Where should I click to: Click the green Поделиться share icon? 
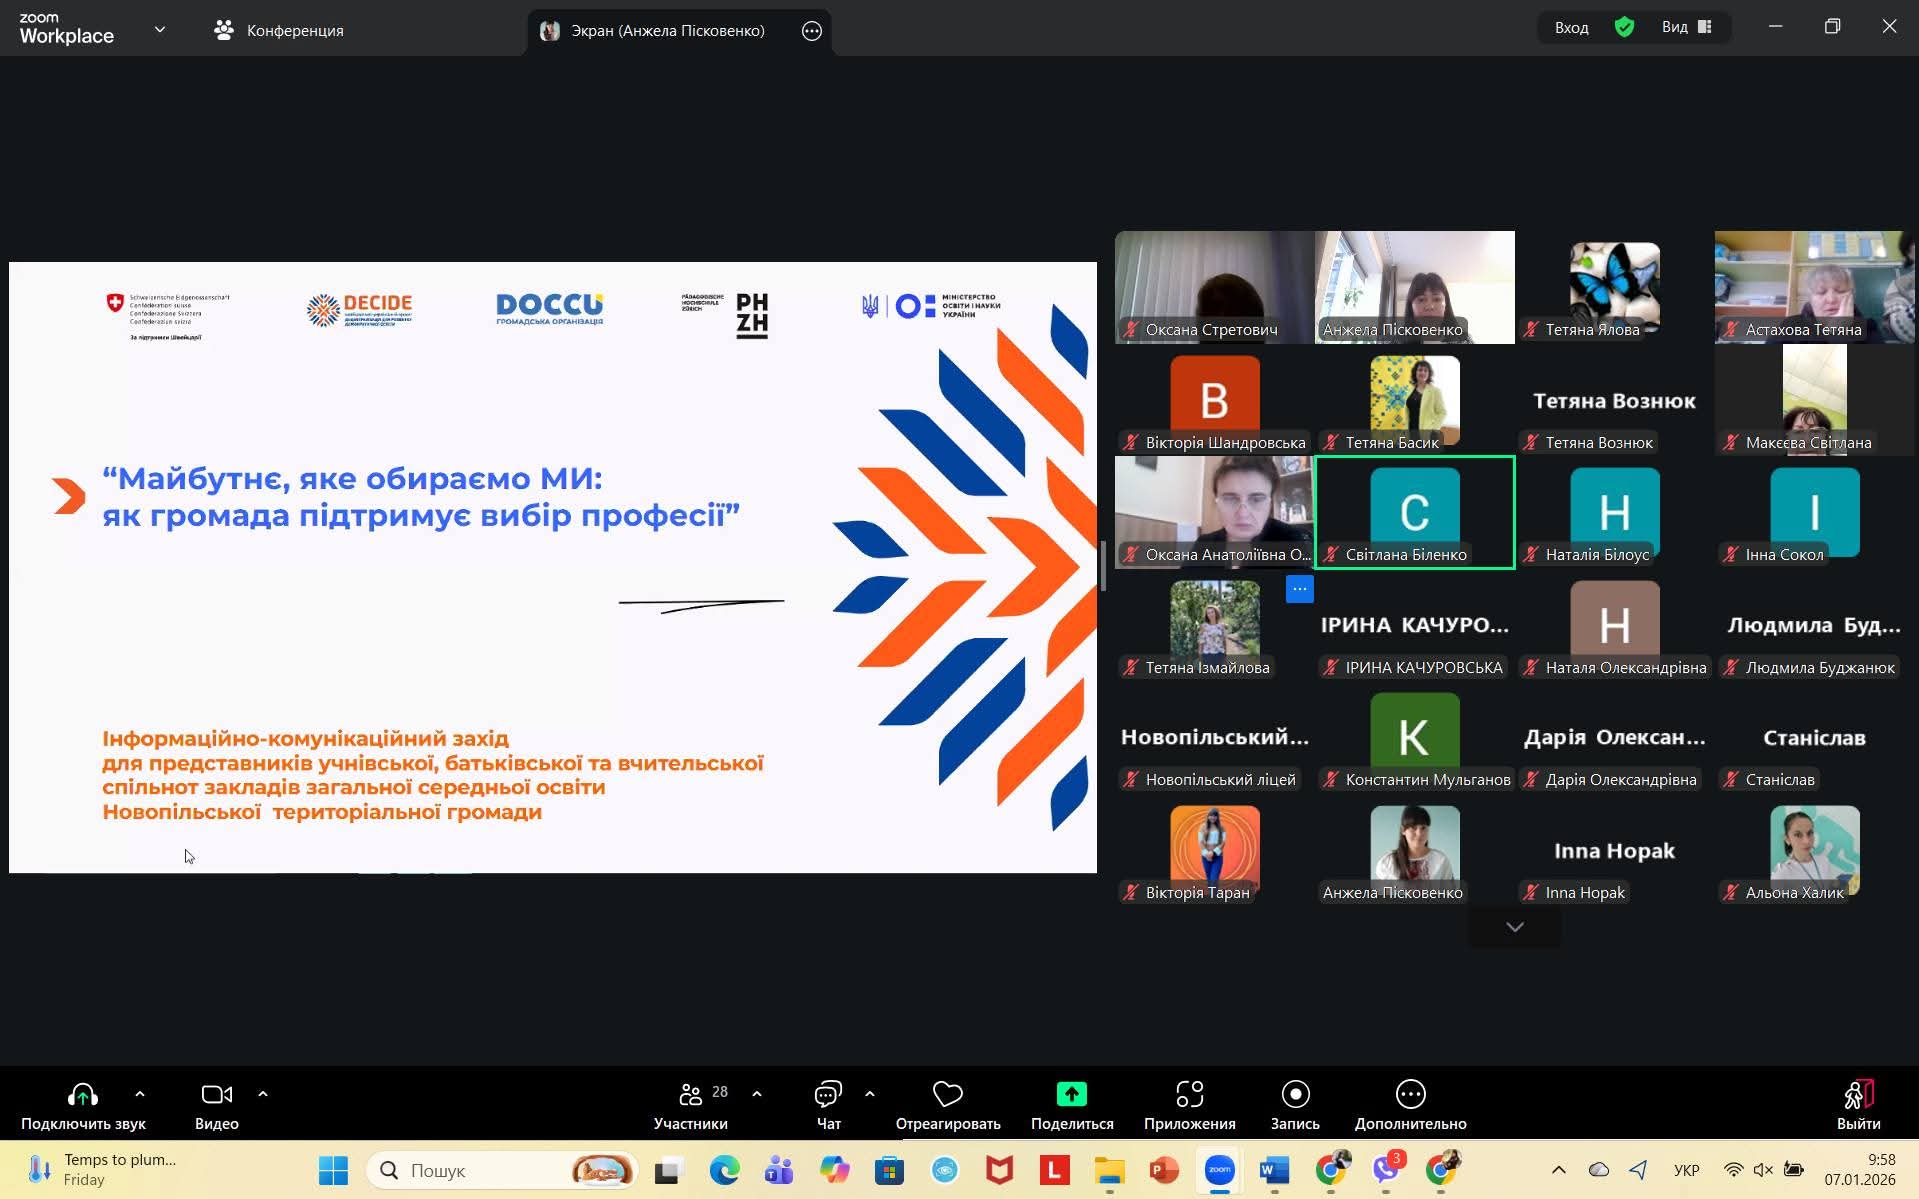pos(1071,1094)
